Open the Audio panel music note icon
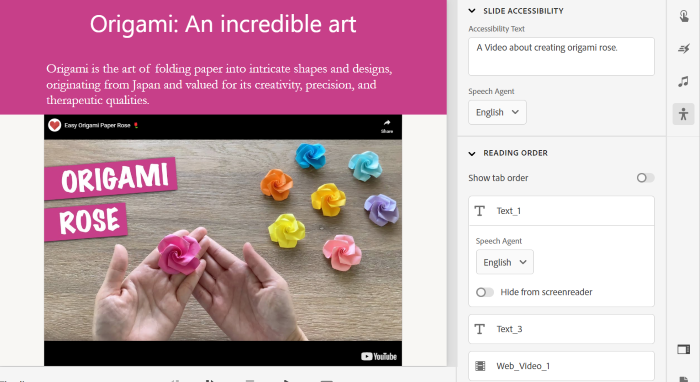The width and height of the screenshot is (700, 382). pyautogui.click(x=683, y=81)
